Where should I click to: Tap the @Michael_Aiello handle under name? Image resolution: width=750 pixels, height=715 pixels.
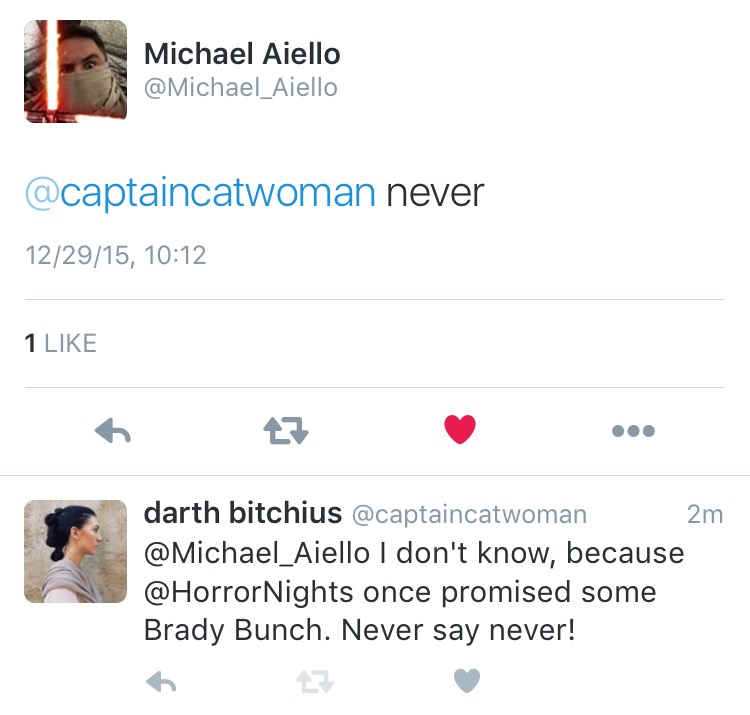click(240, 88)
